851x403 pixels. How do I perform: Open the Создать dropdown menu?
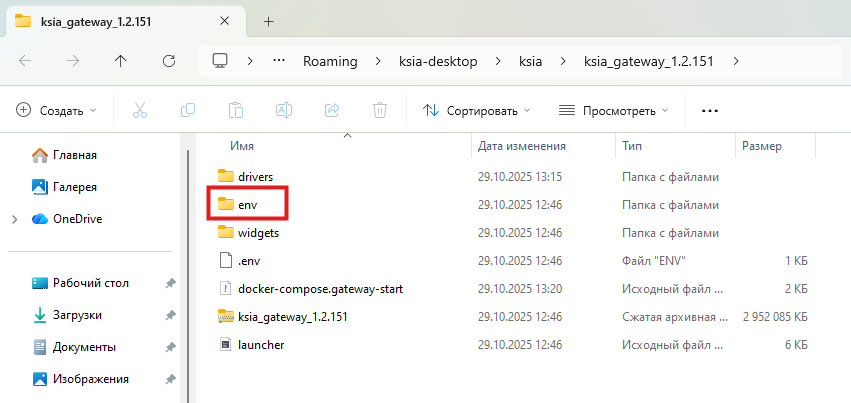[x=57, y=110]
